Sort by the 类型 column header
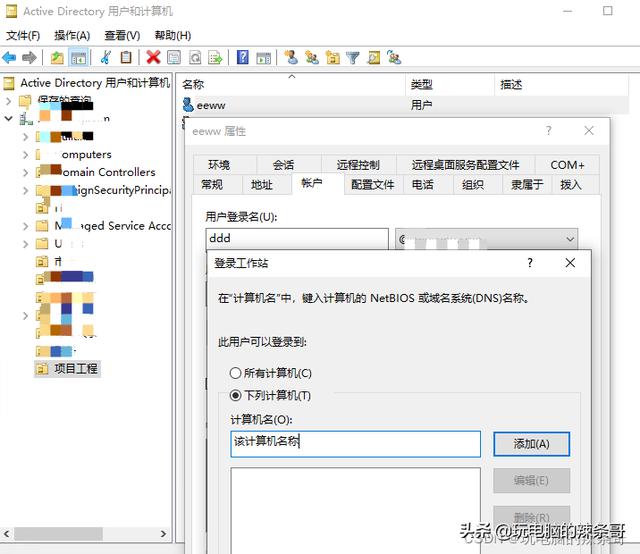640x554 pixels. [450, 85]
